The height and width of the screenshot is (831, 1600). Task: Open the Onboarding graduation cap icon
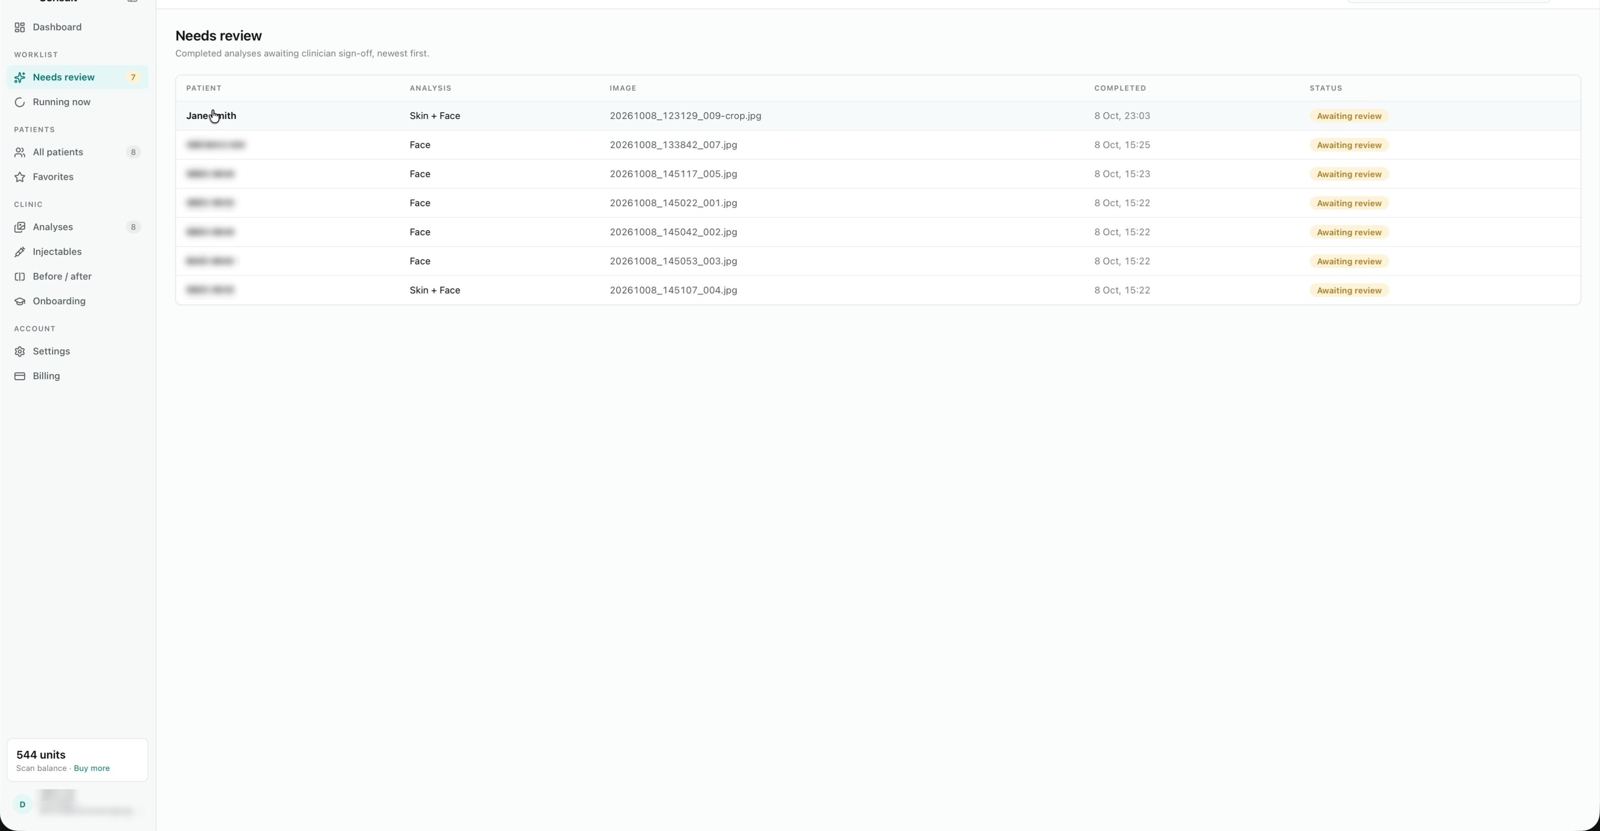click(x=20, y=301)
